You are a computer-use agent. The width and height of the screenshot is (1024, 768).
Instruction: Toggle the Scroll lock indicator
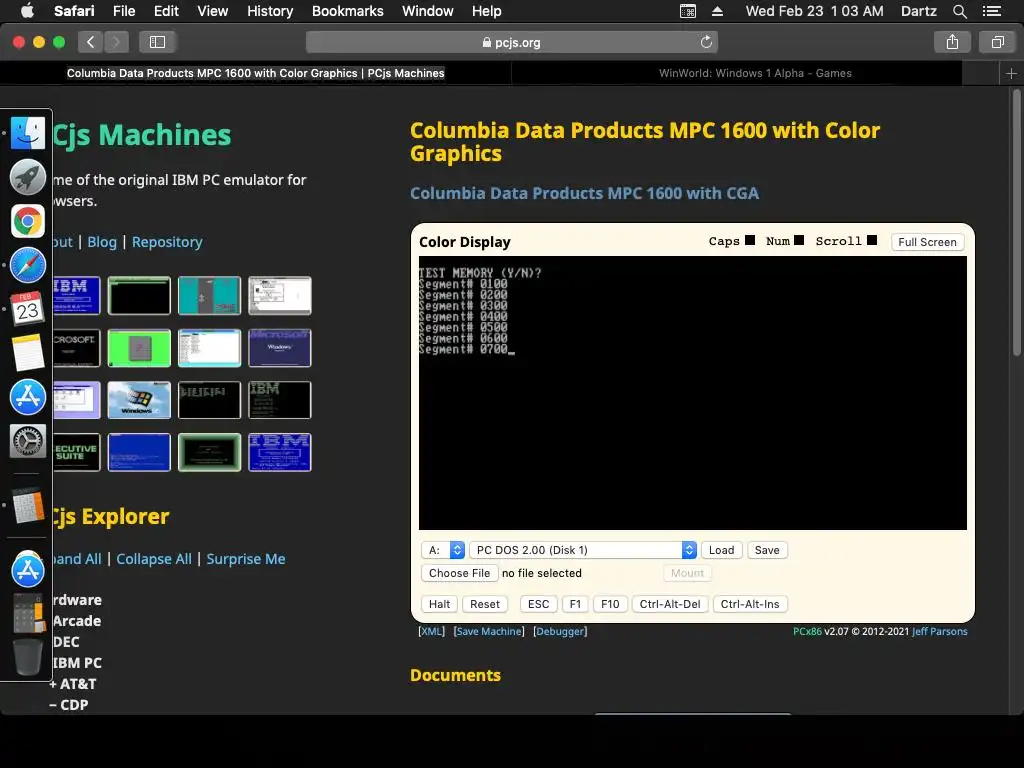(x=872, y=240)
